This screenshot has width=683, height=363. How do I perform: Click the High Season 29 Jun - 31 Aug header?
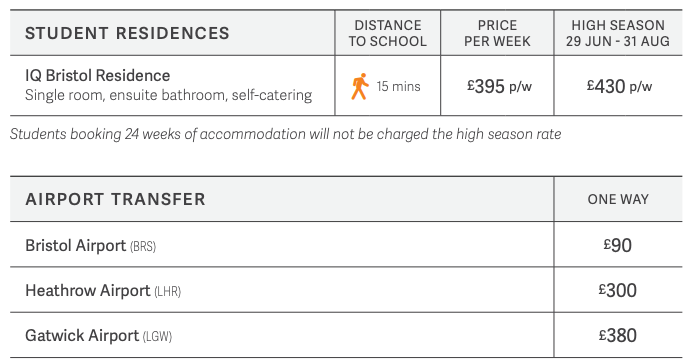tap(618, 33)
